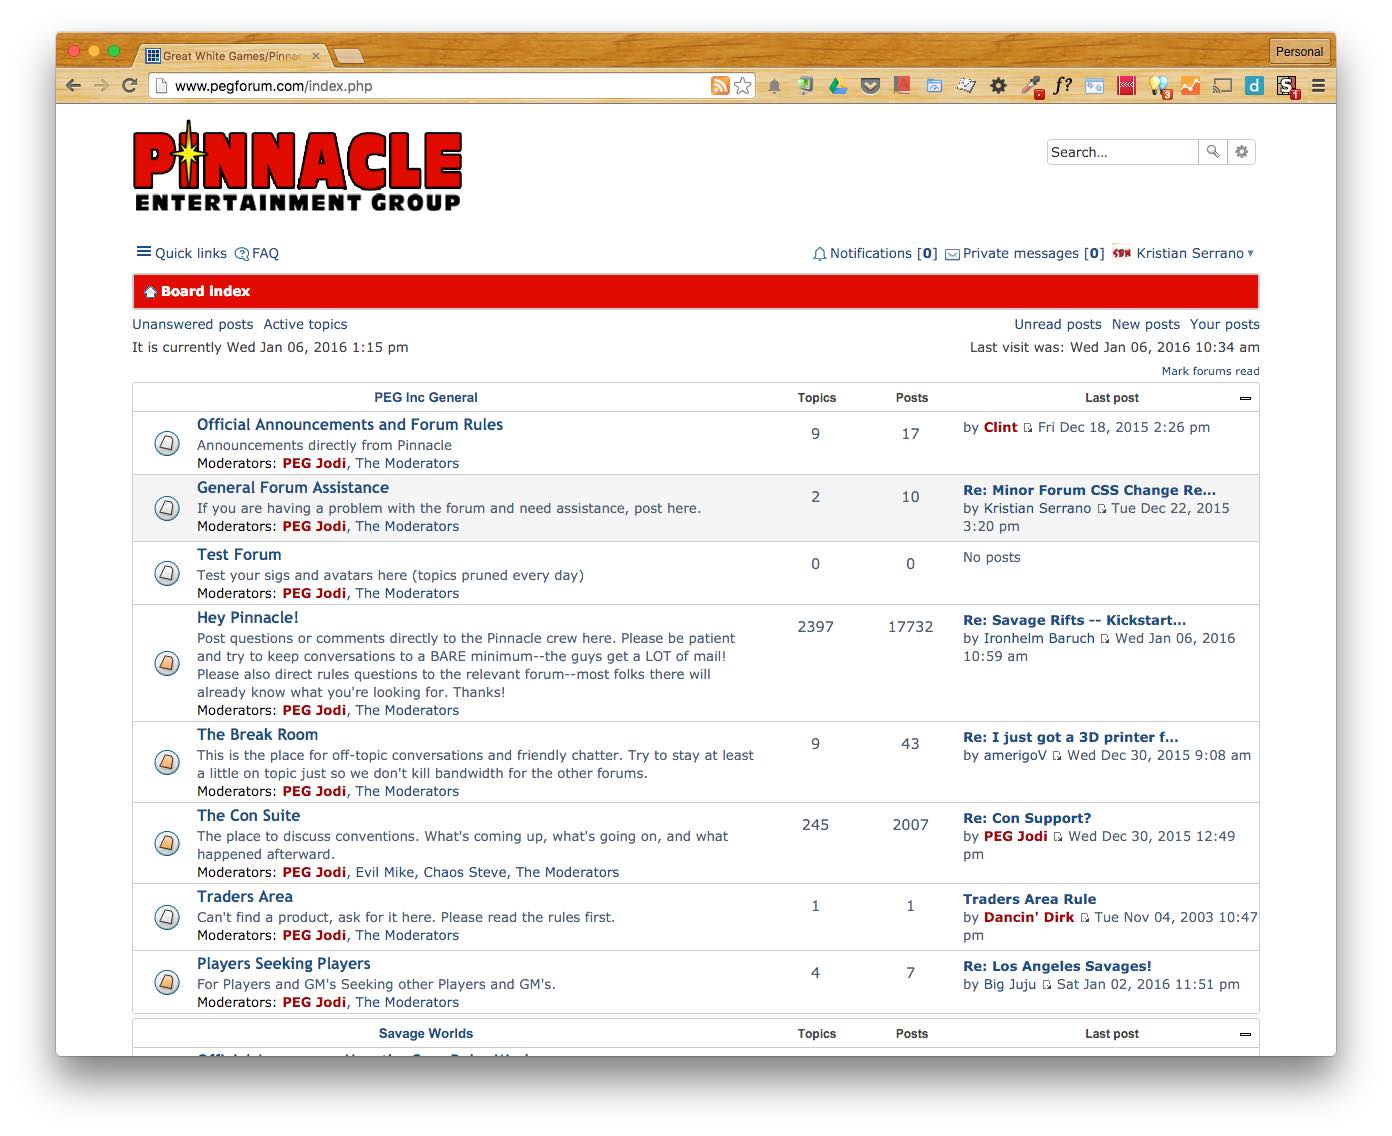Open advanced search via the gear icon
This screenshot has width=1392, height=1136.
tap(1241, 151)
